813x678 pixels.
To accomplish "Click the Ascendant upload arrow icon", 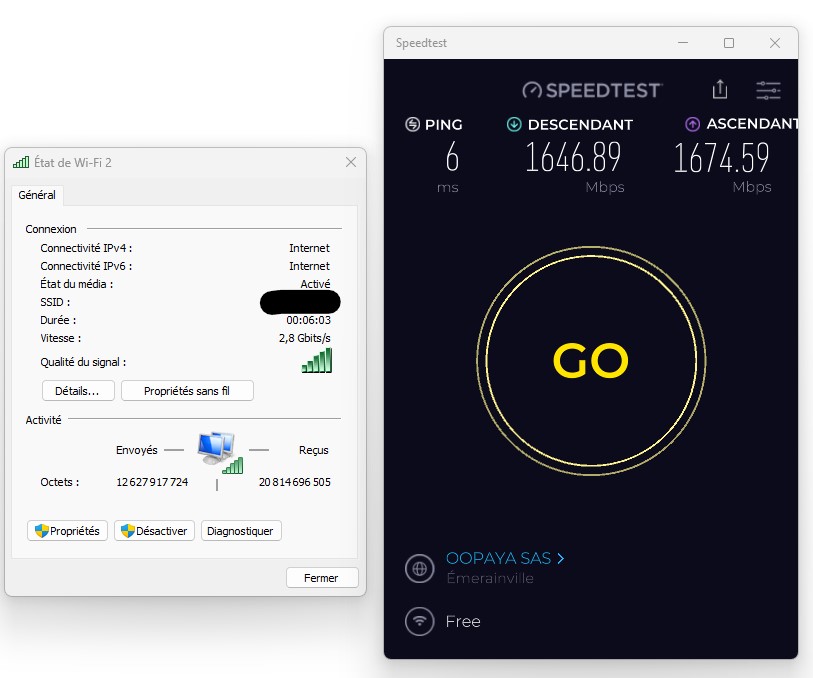I will pyautogui.click(x=692, y=125).
